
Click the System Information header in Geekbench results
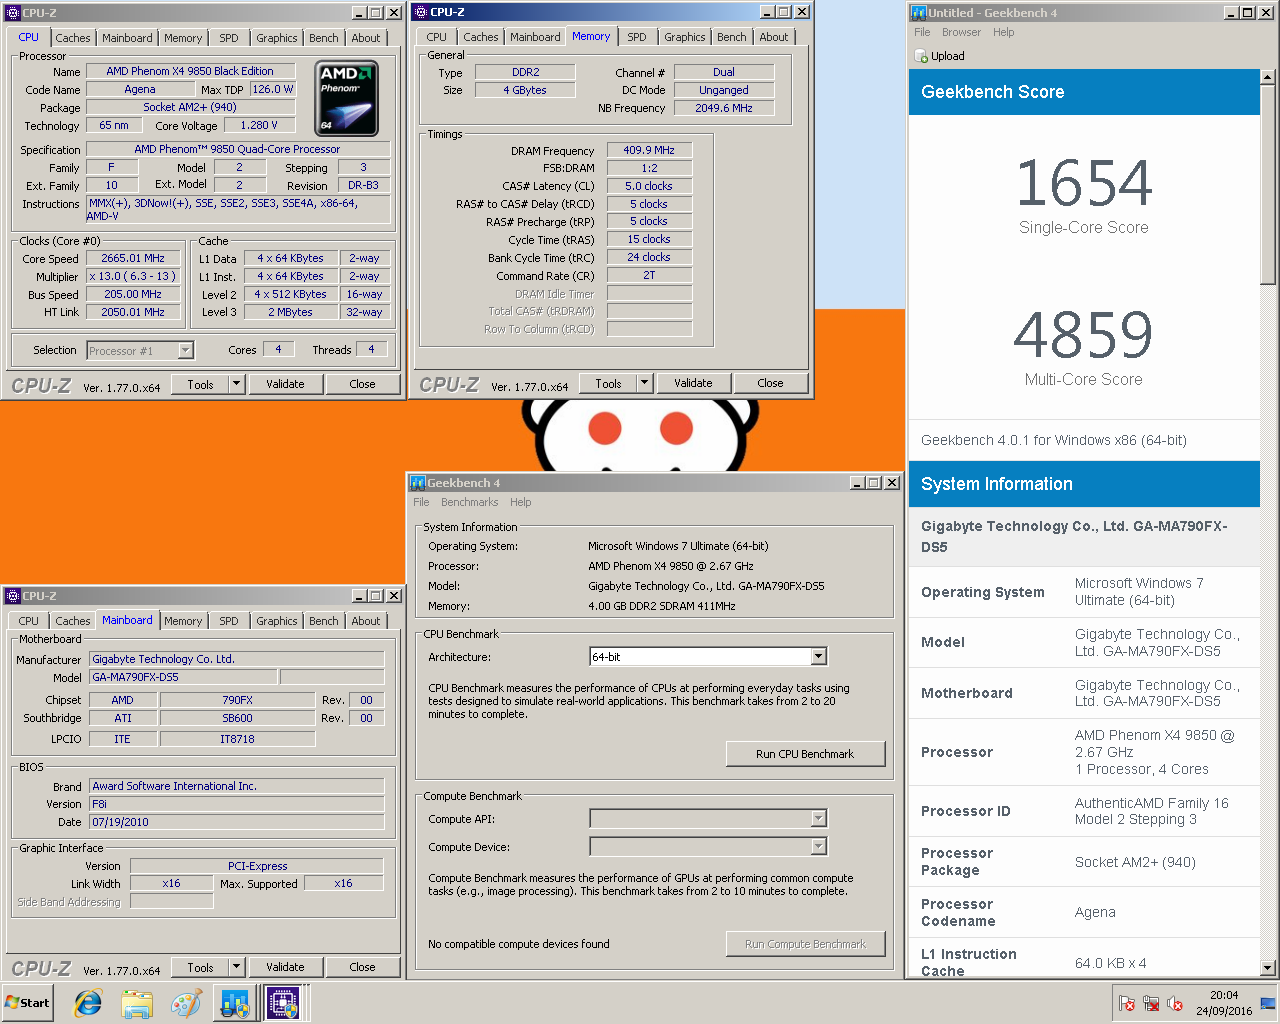(1084, 484)
